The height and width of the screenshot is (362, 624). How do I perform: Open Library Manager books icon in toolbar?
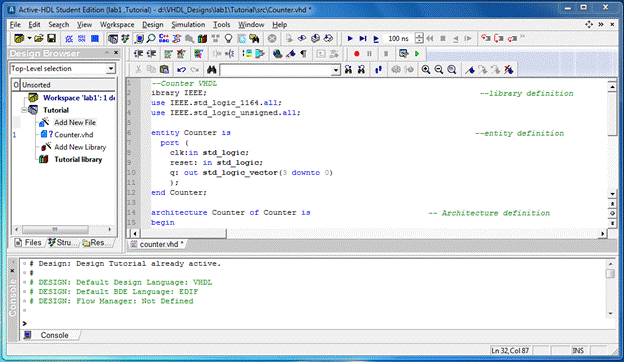click(202, 39)
